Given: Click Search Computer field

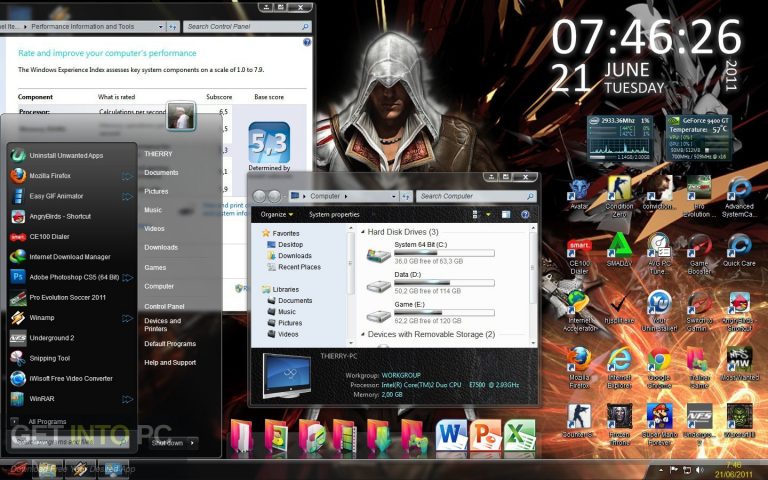Looking at the screenshot, I should tap(476, 196).
